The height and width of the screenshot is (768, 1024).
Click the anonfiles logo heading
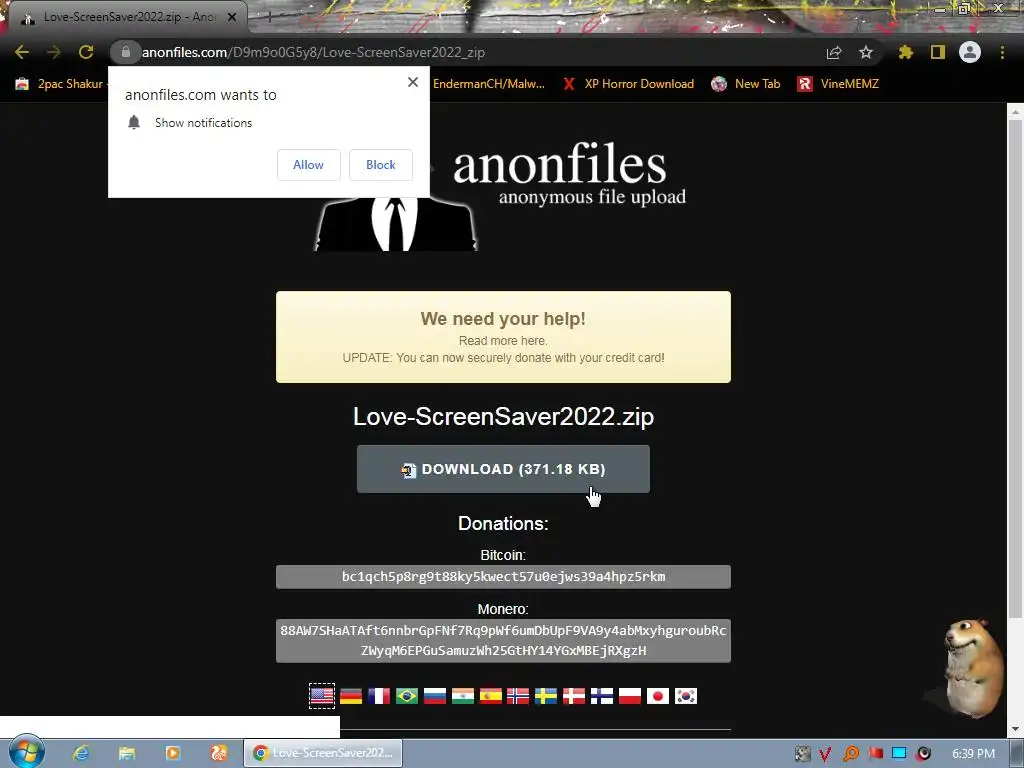tap(560, 164)
